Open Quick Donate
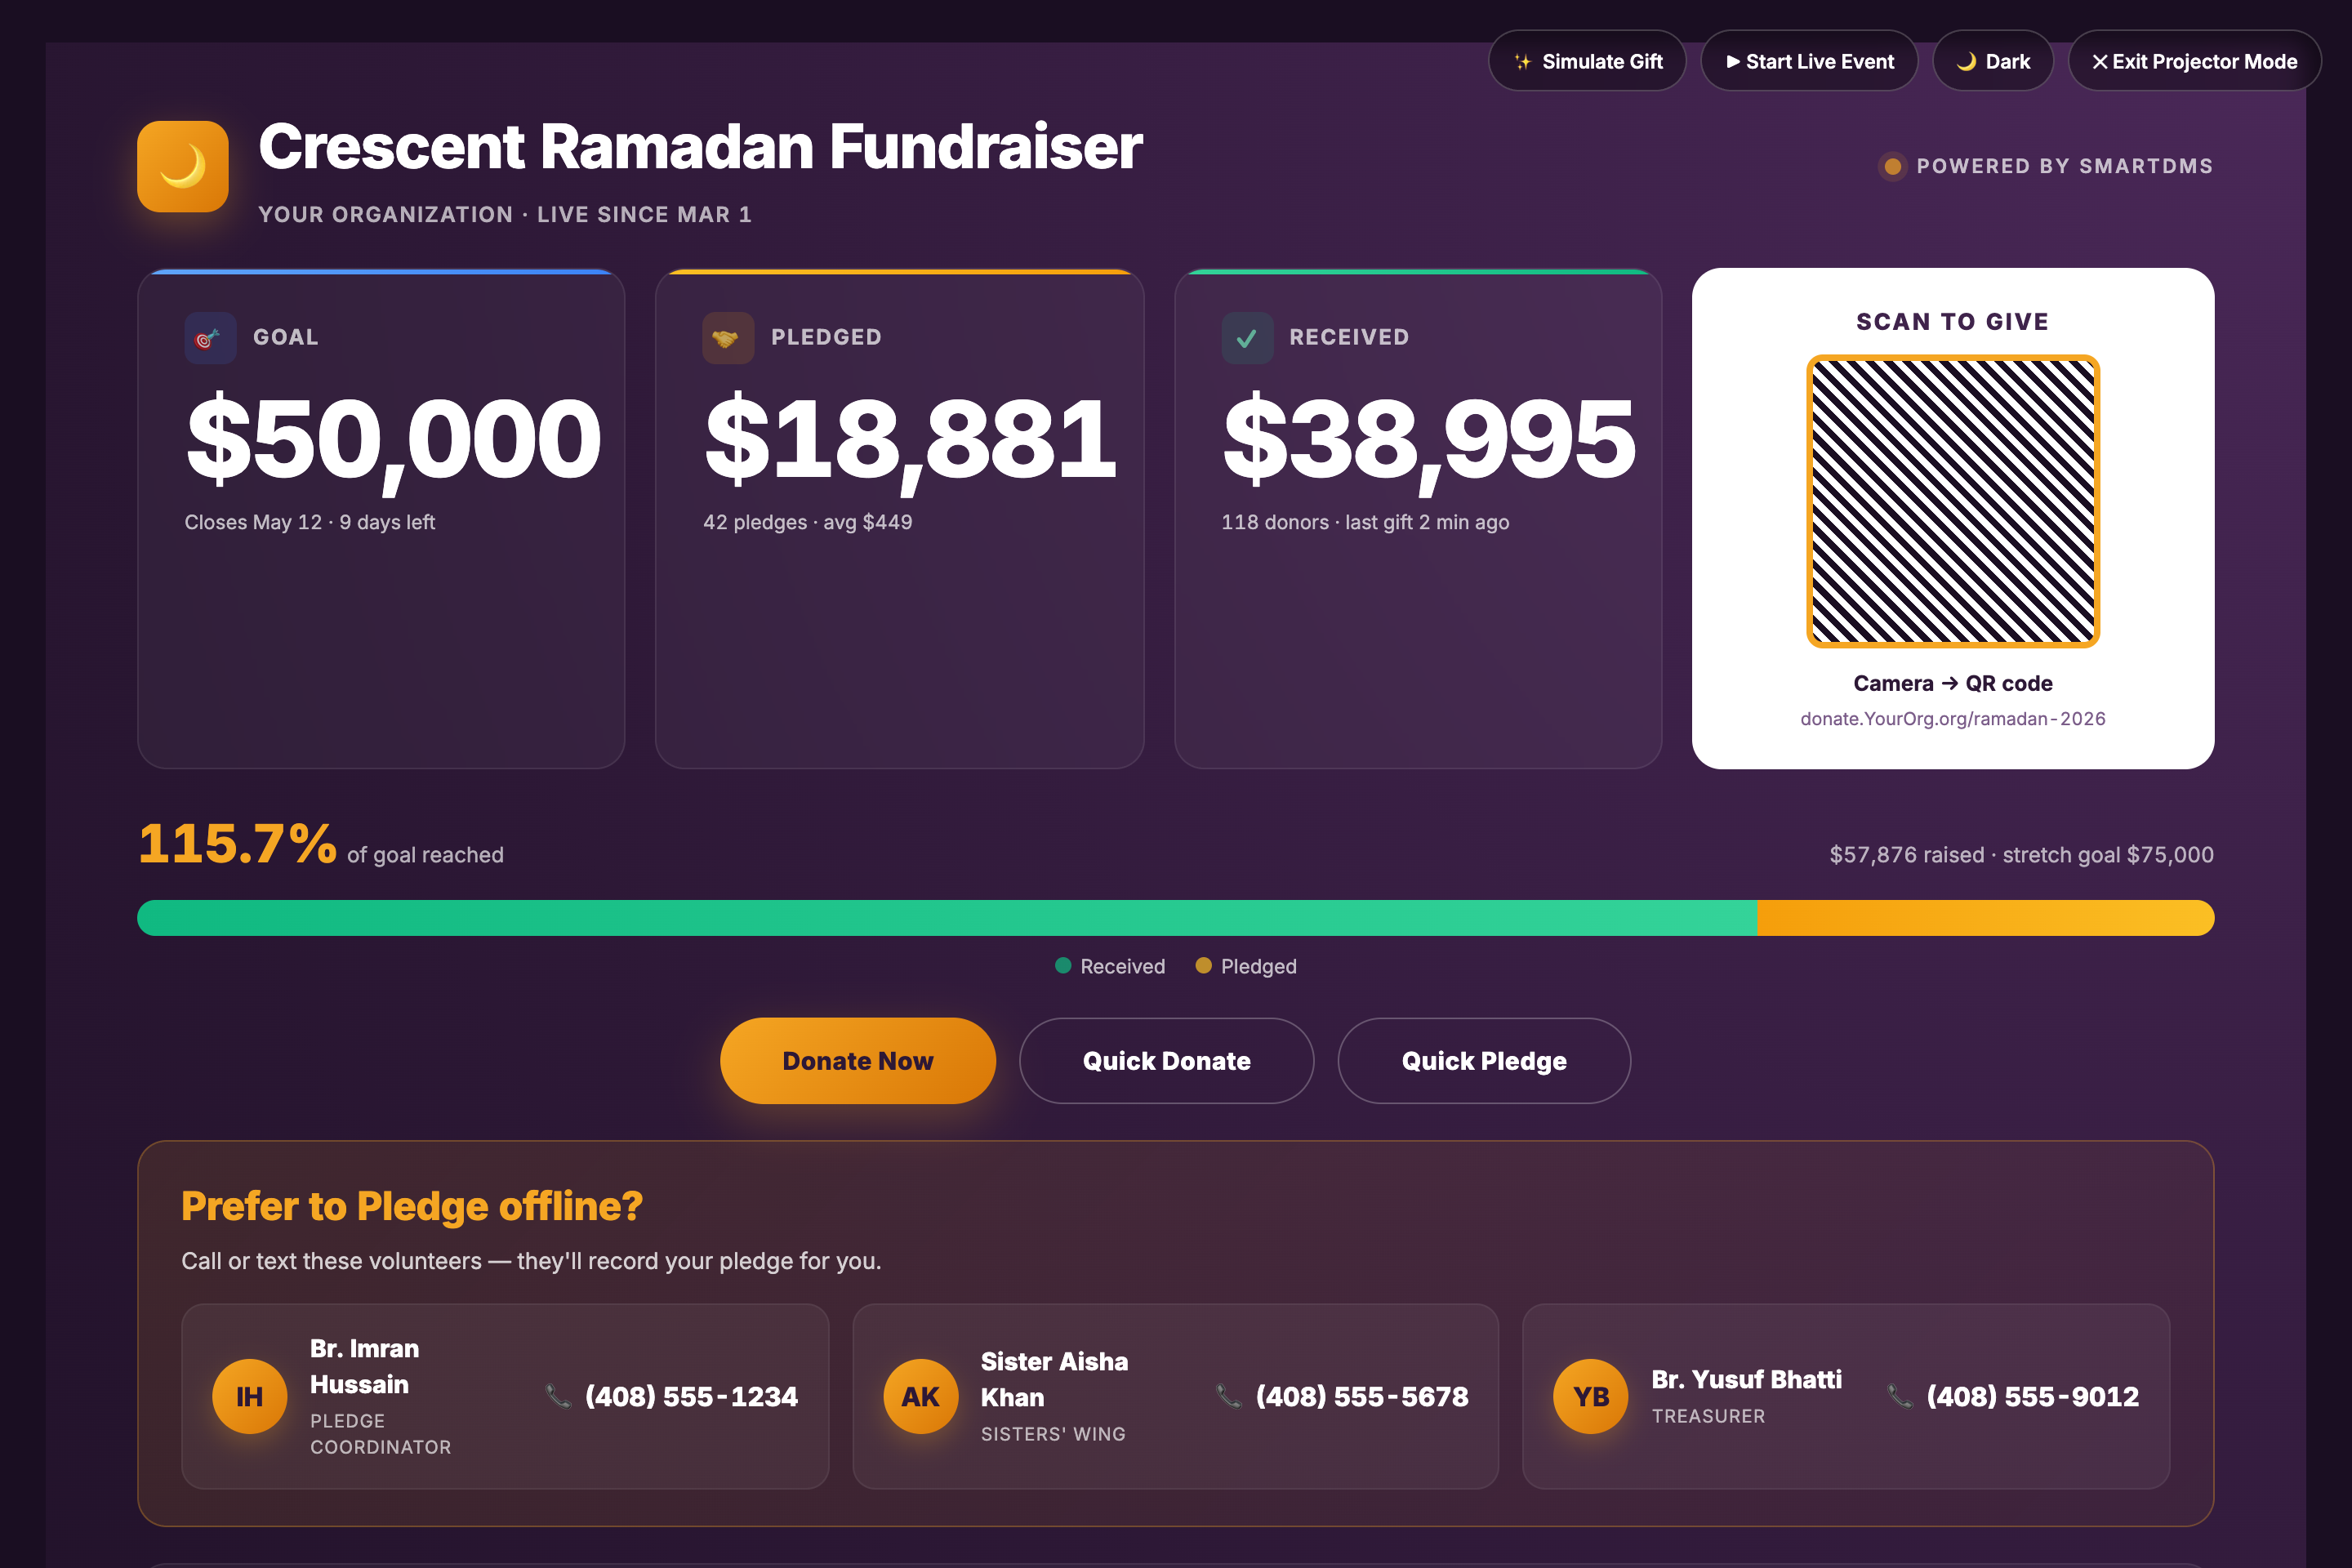 pos(1166,1061)
